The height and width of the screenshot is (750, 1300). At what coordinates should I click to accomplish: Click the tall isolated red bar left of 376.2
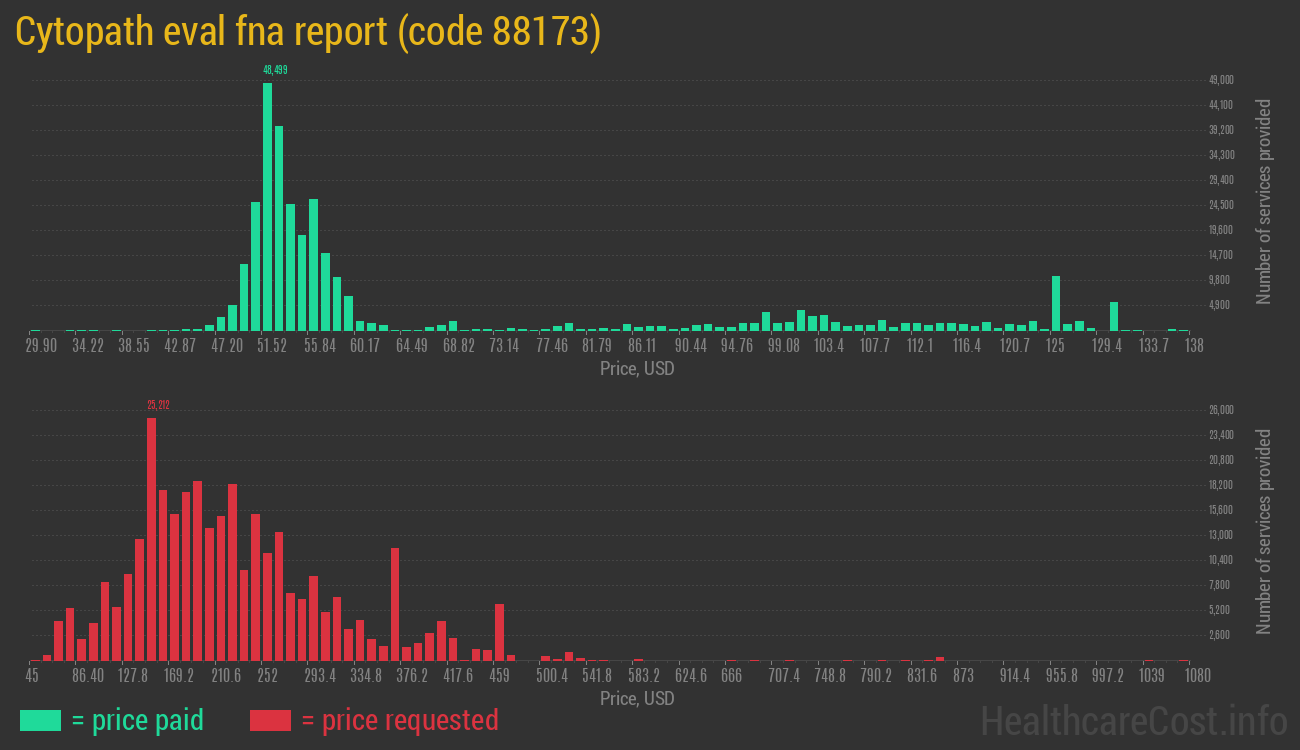click(395, 603)
